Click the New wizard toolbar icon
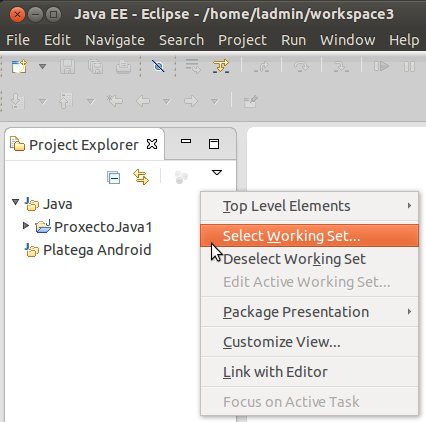This screenshot has height=422, width=426. click(x=19, y=66)
